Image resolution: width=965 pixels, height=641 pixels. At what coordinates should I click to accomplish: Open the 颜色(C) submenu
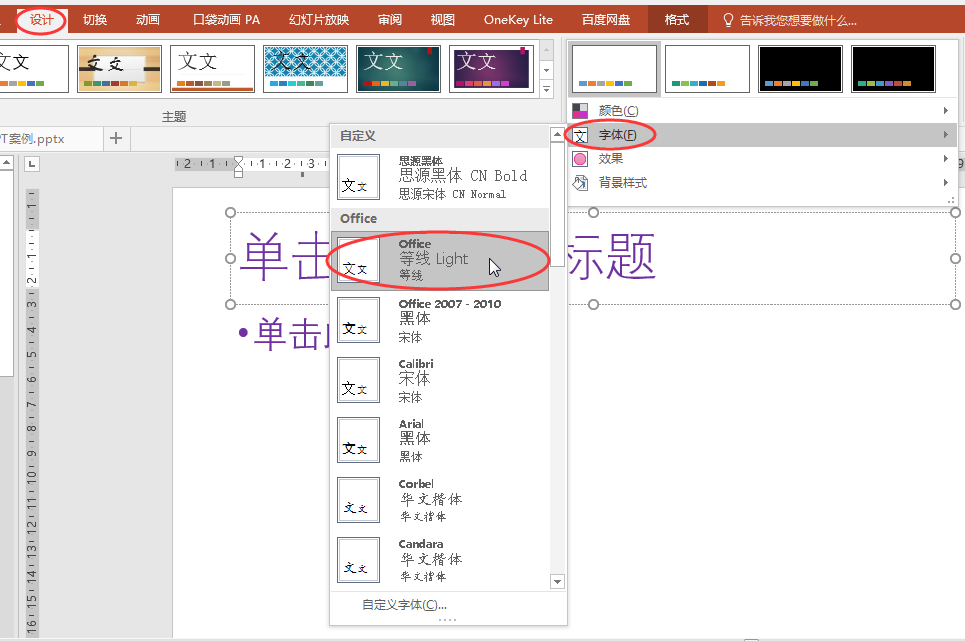coord(762,111)
